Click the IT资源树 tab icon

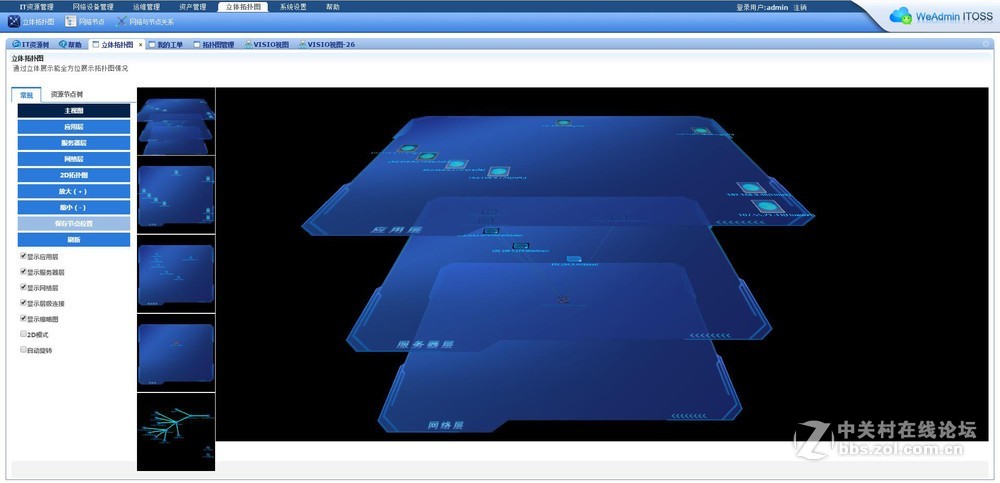14,45
